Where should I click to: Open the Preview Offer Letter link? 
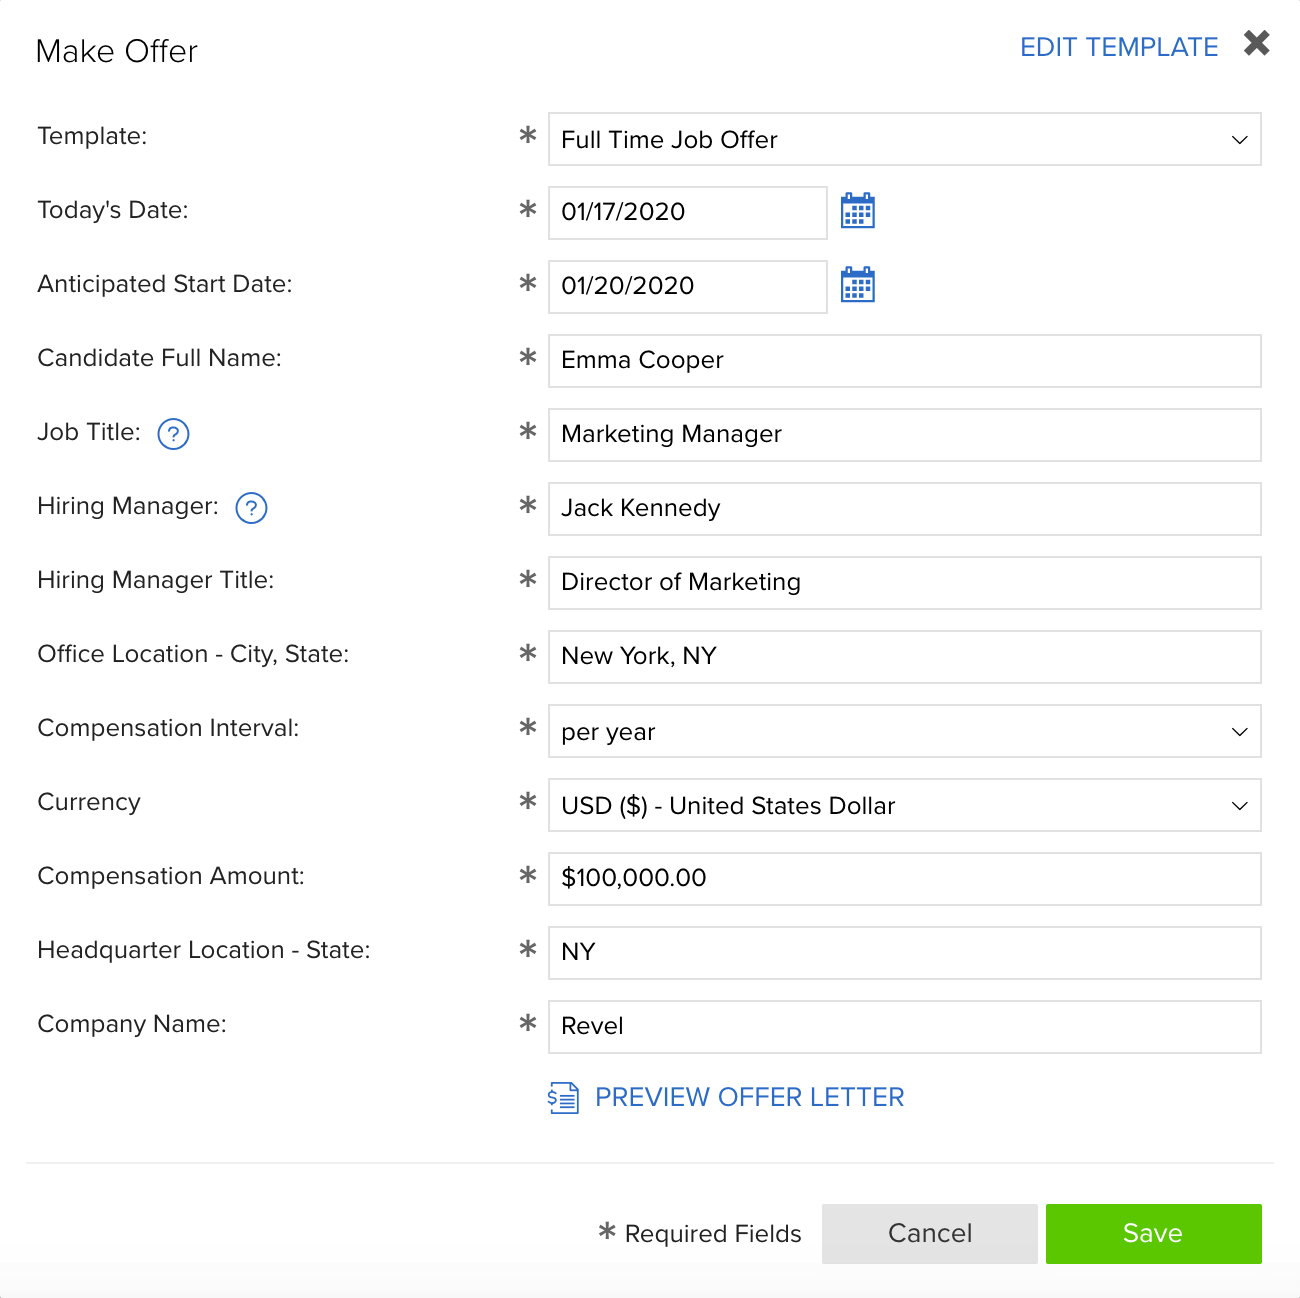750,1097
